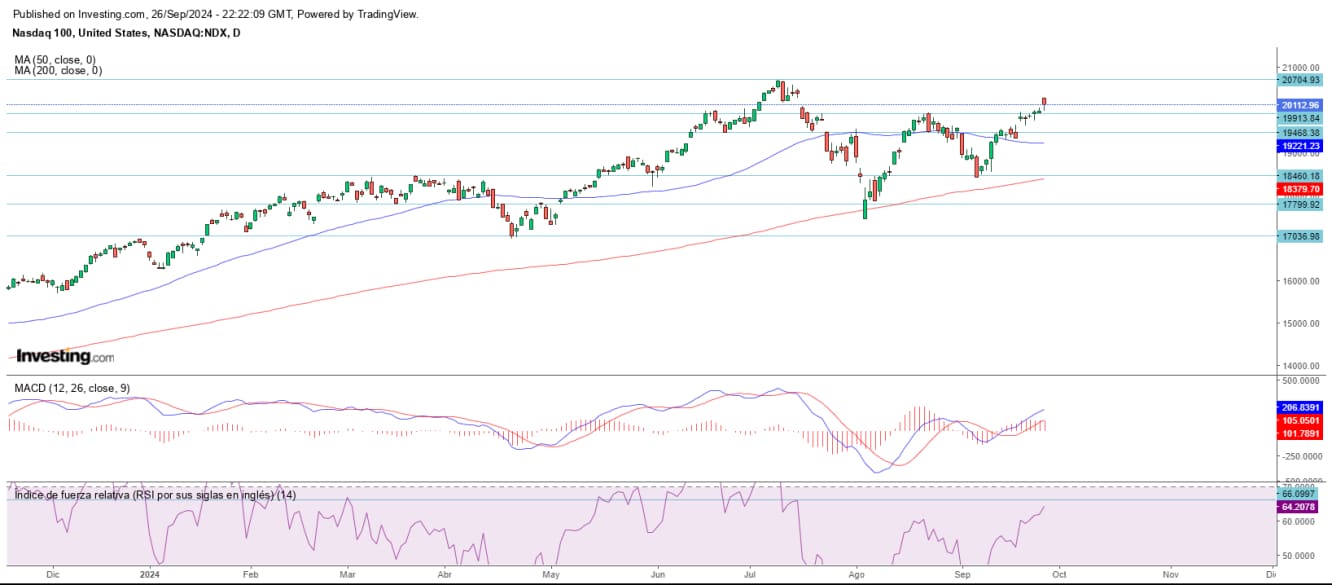Viewport: 1332px width, 585px height.
Task: Select the 'Nasdaq 100, United States, NASDAQ:NDX, D' title
Action: pos(126,33)
